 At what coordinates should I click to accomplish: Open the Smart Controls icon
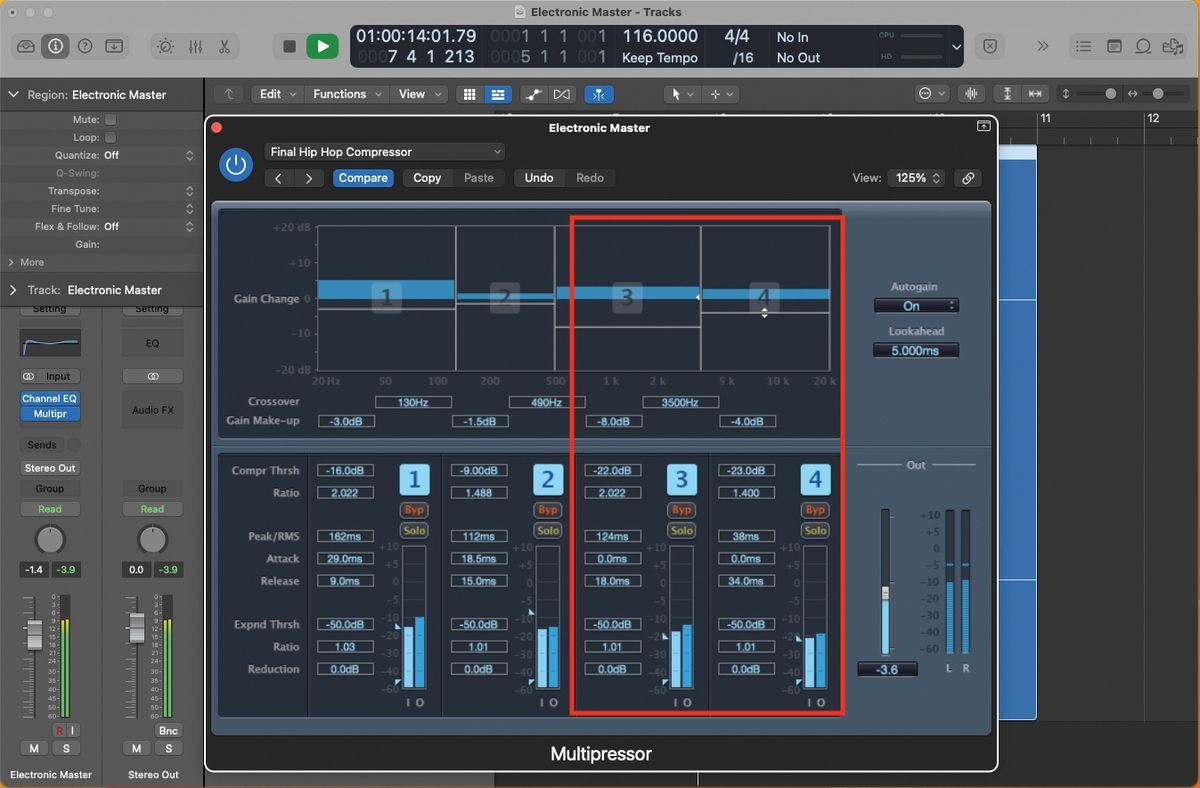pyautogui.click(x=165, y=46)
